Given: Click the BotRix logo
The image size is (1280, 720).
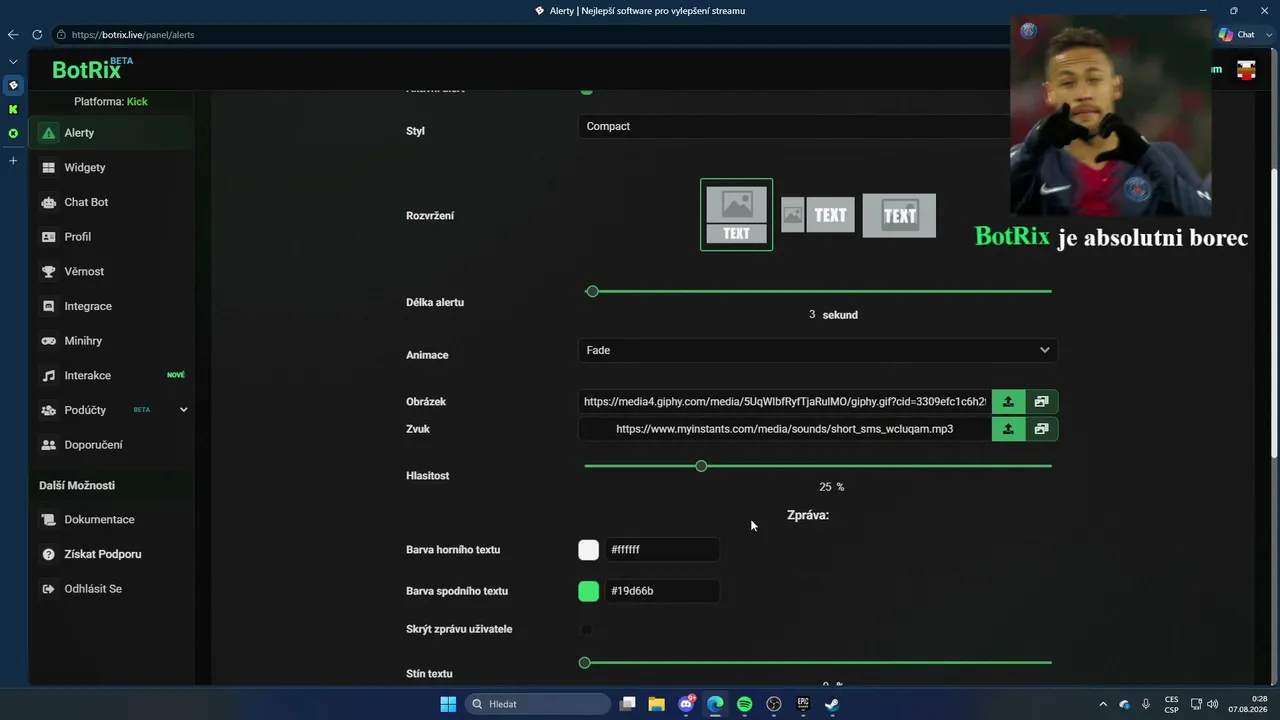Looking at the screenshot, I should [x=92, y=69].
